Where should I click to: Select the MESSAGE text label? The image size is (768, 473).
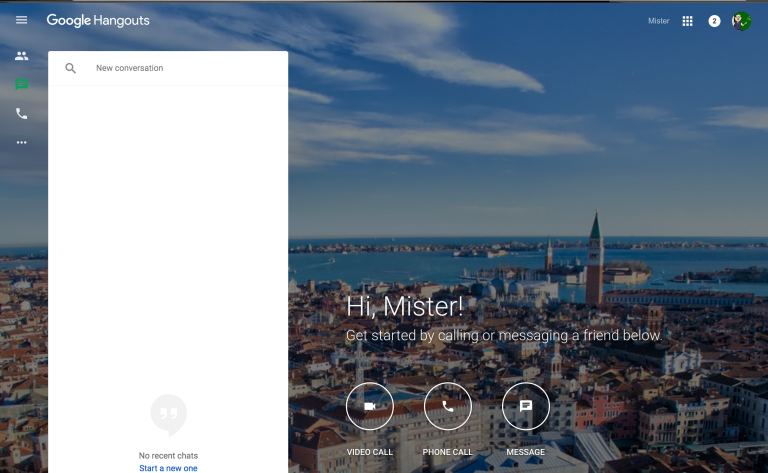click(526, 452)
